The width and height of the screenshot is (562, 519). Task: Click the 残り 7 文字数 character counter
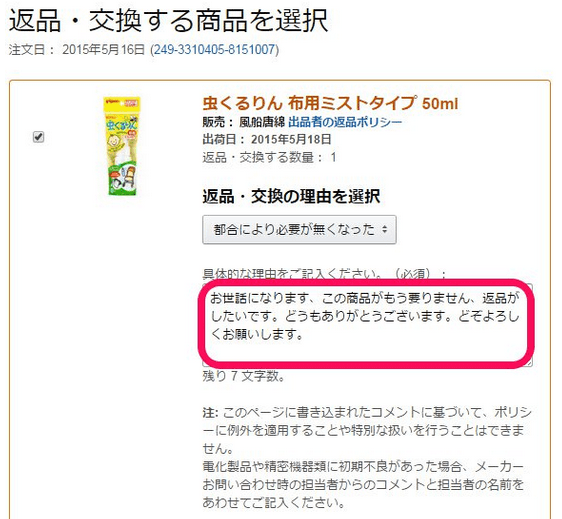click(244, 376)
